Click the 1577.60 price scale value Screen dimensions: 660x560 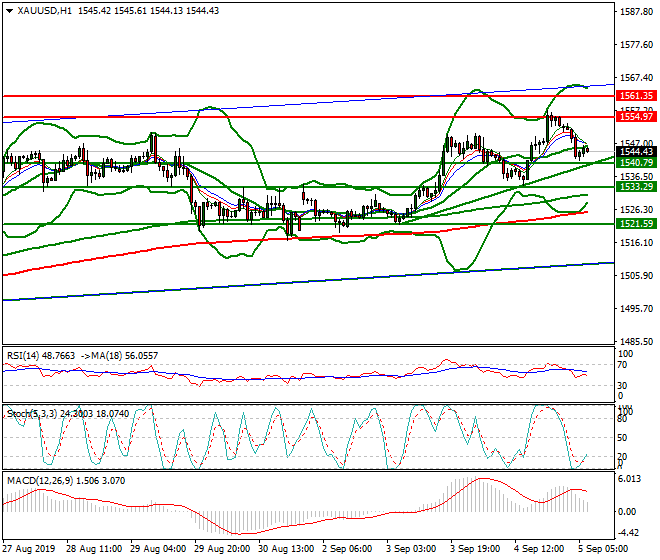coord(636,45)
